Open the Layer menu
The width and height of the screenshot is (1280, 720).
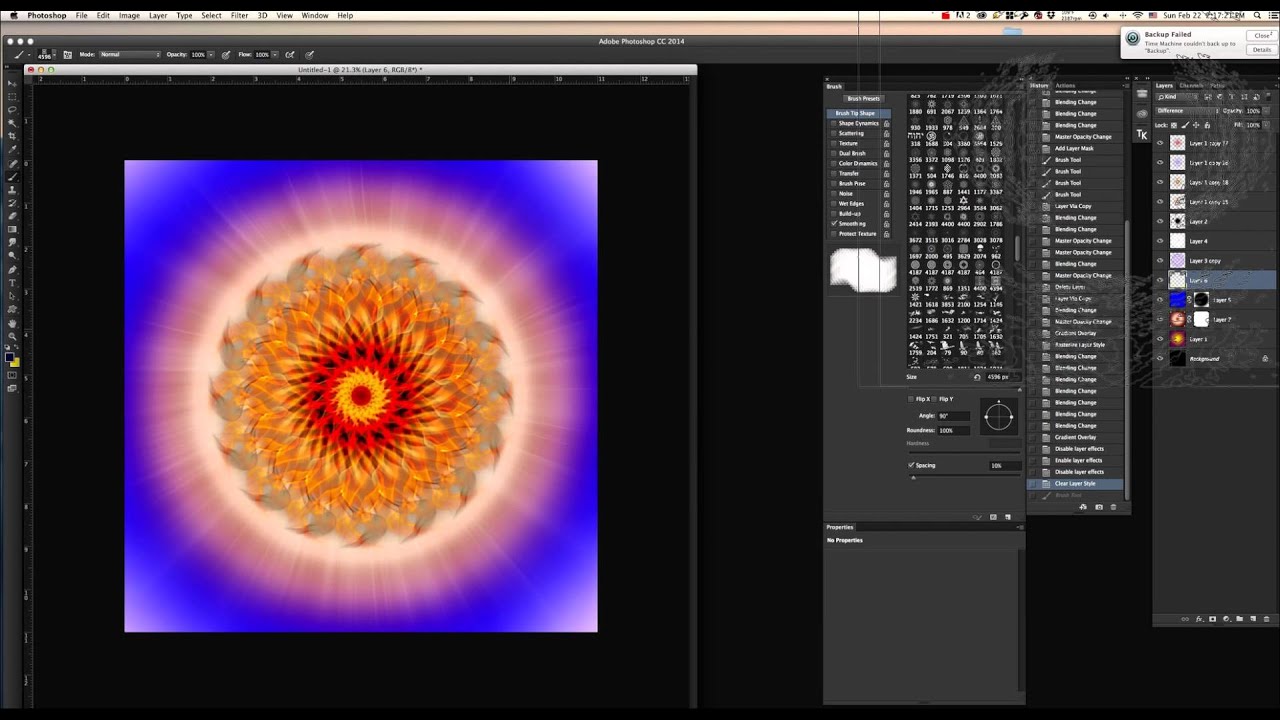point(158,15)
